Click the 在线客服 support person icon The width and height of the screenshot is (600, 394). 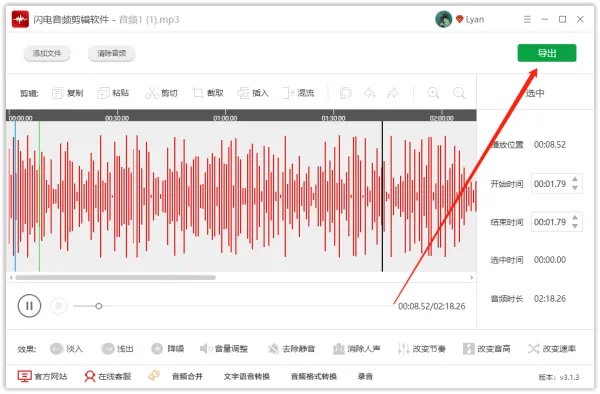(x=90, y=376)
